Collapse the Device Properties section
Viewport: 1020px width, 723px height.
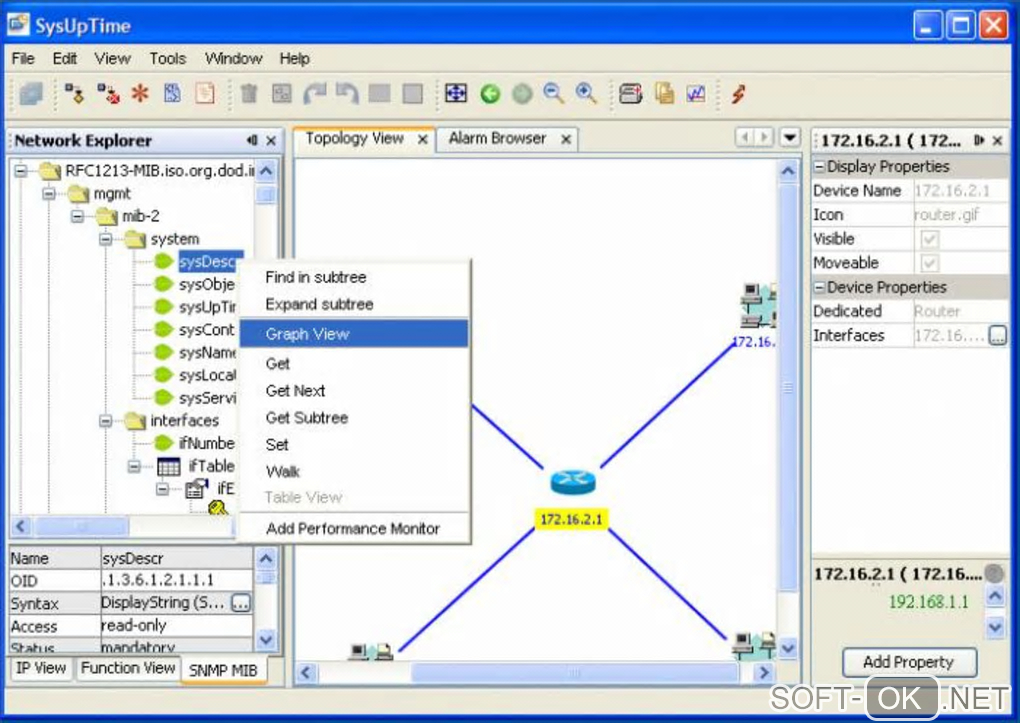click(820, 287)
